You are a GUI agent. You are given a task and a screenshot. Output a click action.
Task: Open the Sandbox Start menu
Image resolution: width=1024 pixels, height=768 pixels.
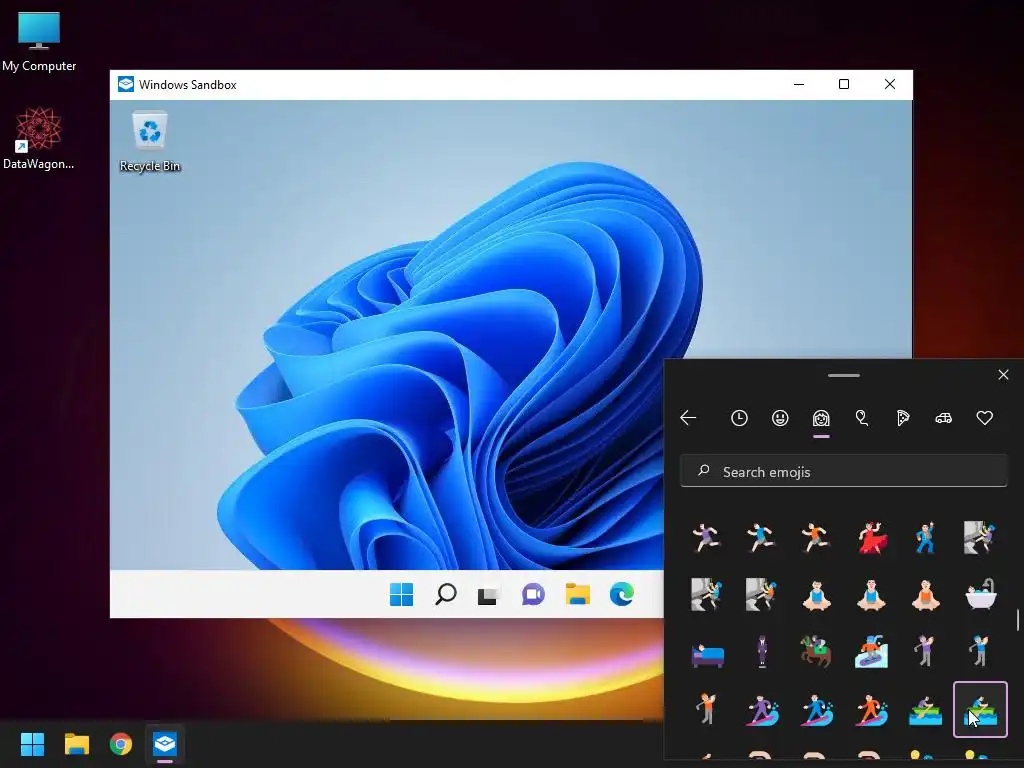point(402,594)
